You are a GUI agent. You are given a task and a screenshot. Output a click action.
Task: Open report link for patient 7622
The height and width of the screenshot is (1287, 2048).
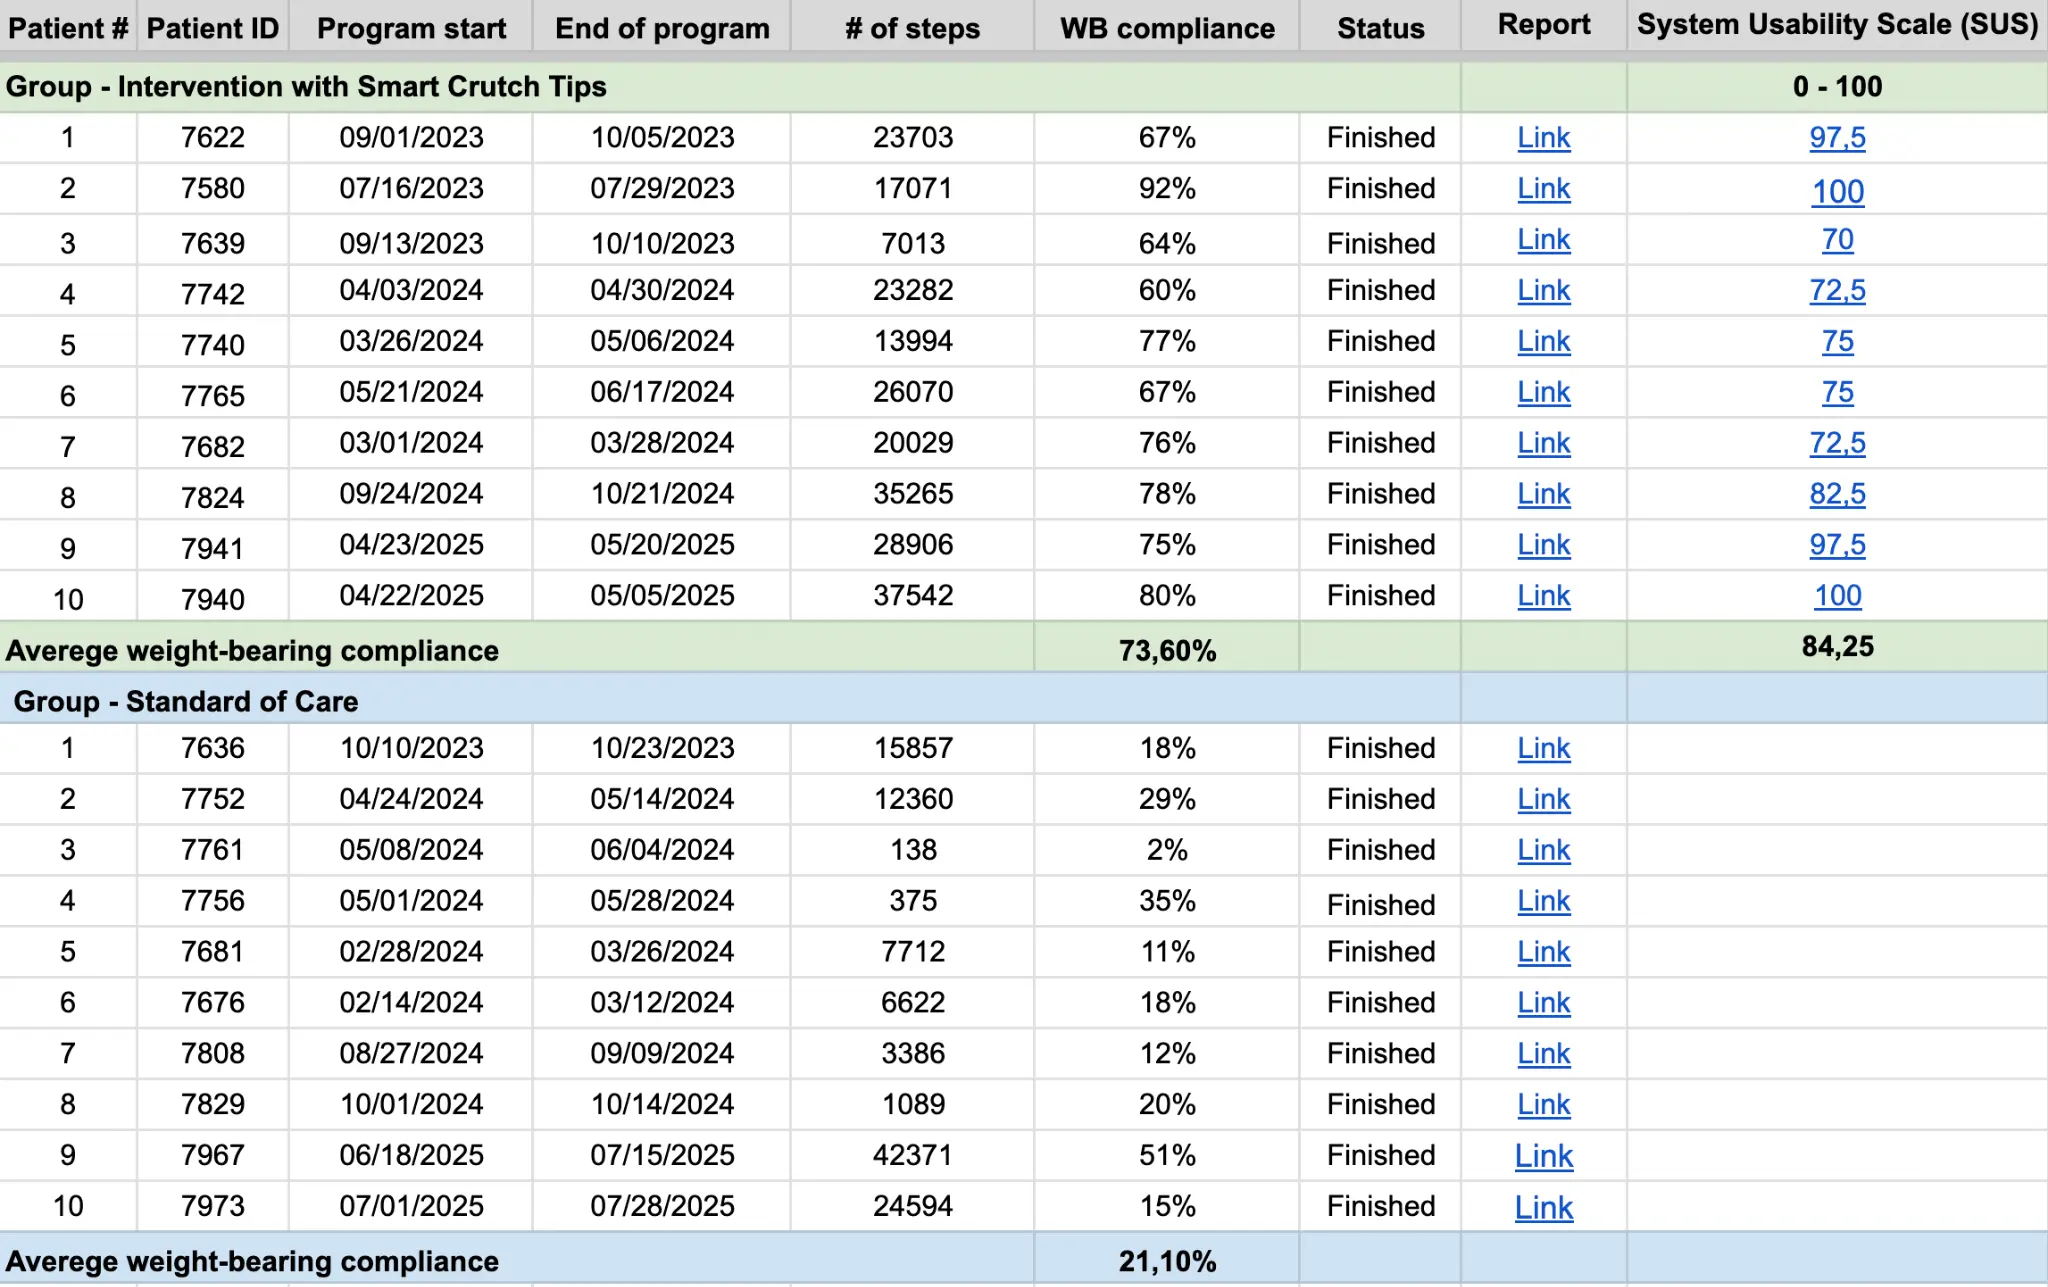tap(1543, 138)
